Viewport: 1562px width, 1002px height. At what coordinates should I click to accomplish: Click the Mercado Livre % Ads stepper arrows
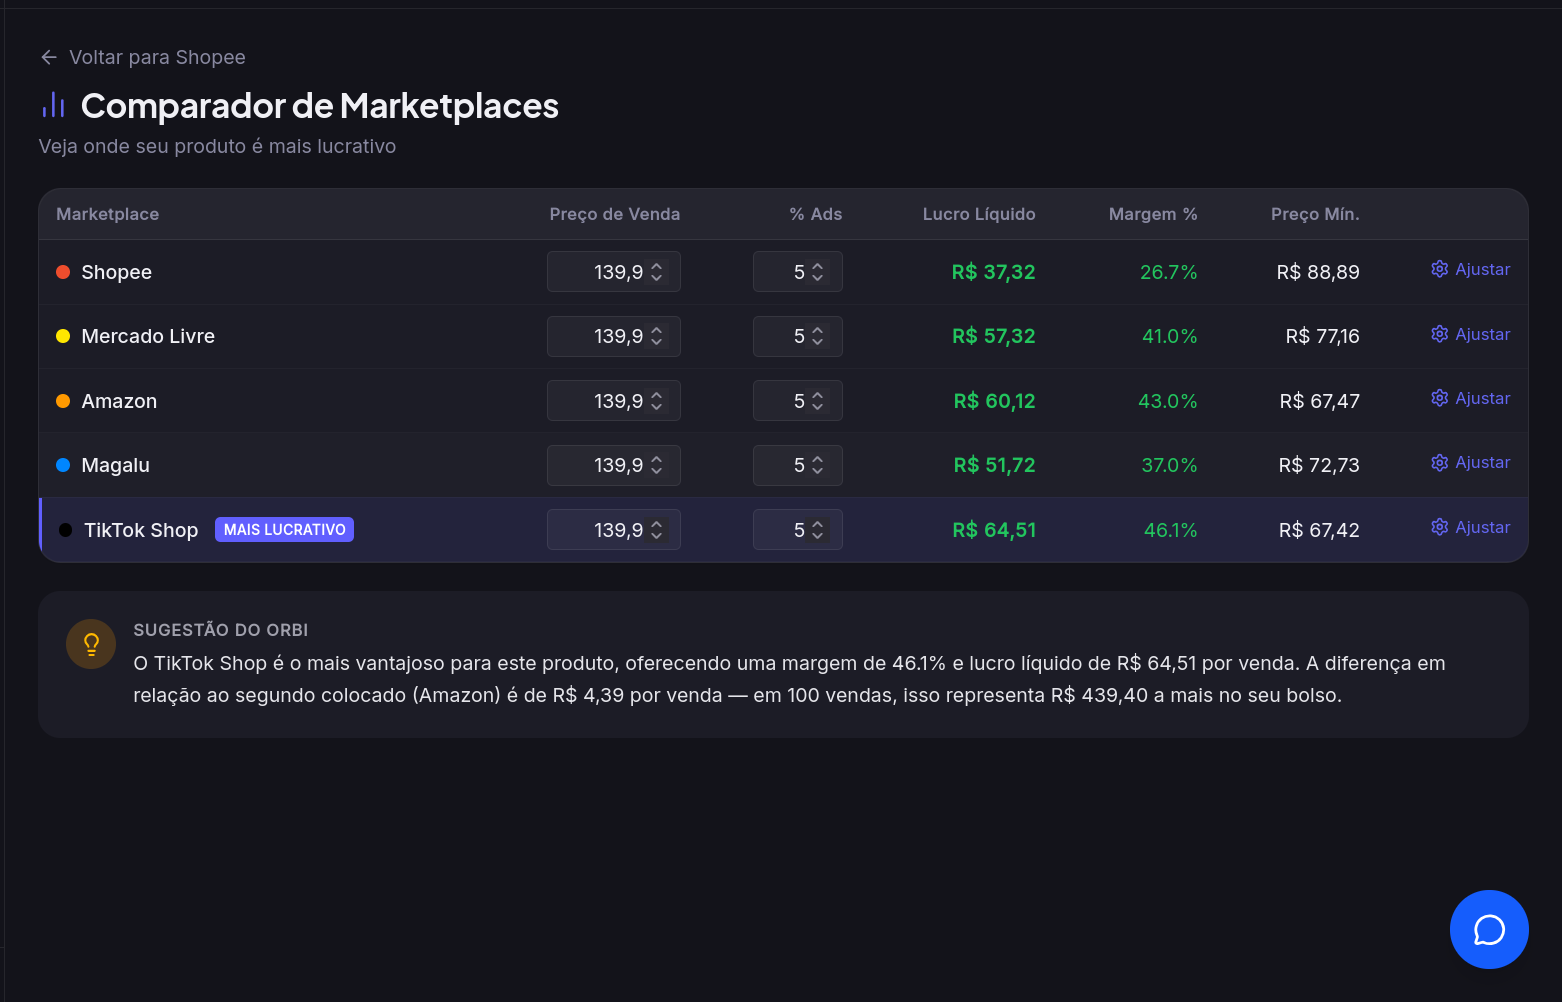[x=818, y=336]
